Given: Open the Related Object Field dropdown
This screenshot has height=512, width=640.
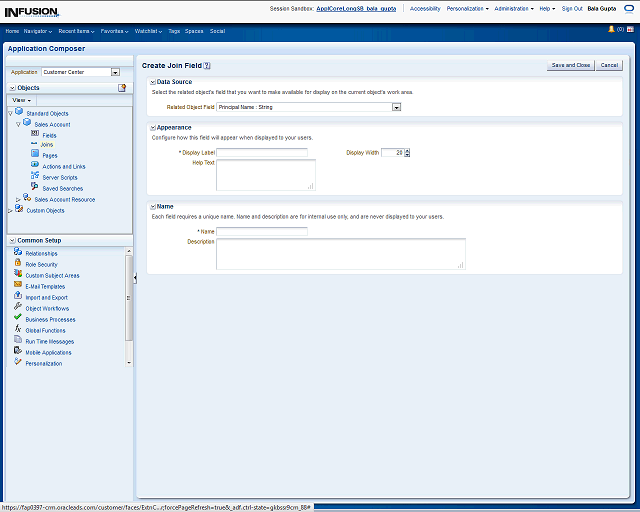Looking at the screenshot, I should [397, 107].
